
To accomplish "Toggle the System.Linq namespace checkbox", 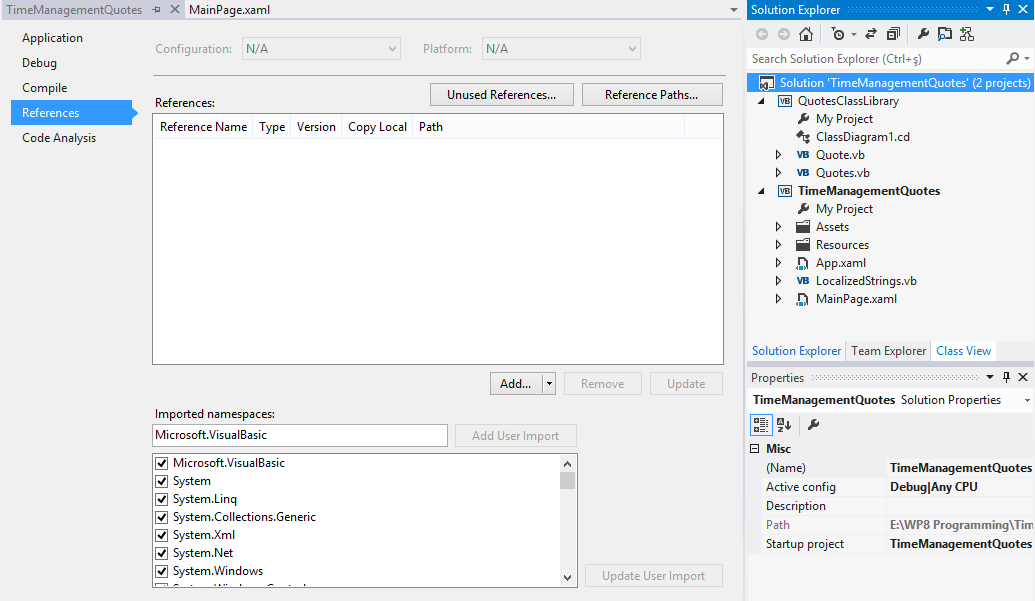I will pos(162,499).
